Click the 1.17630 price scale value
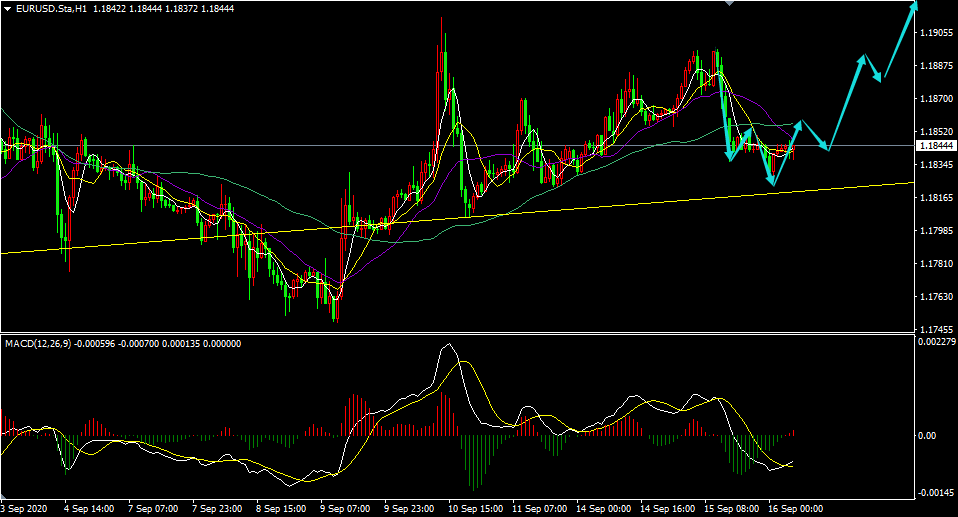Viewport: 958px width, 517px height. pos(937,297)
